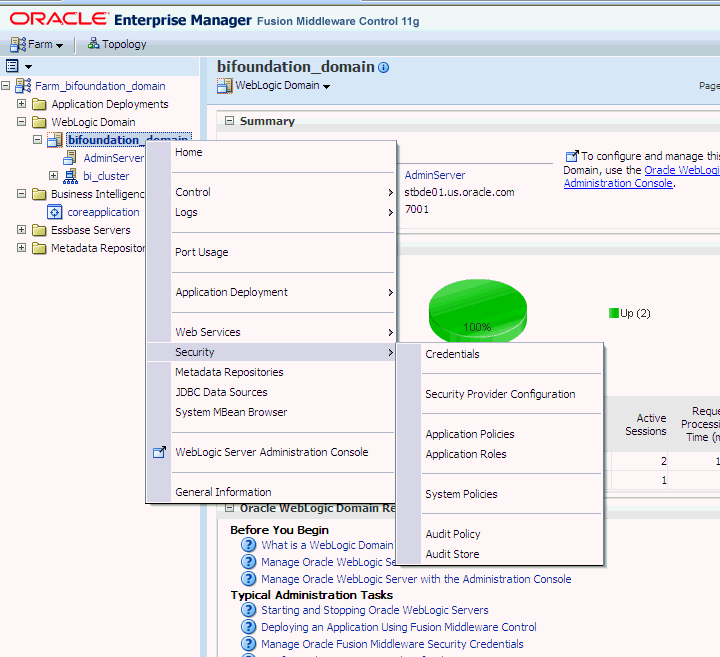720x657 pixels.
Task: Open the Farm menu icon
Action: tap(18, 45)
